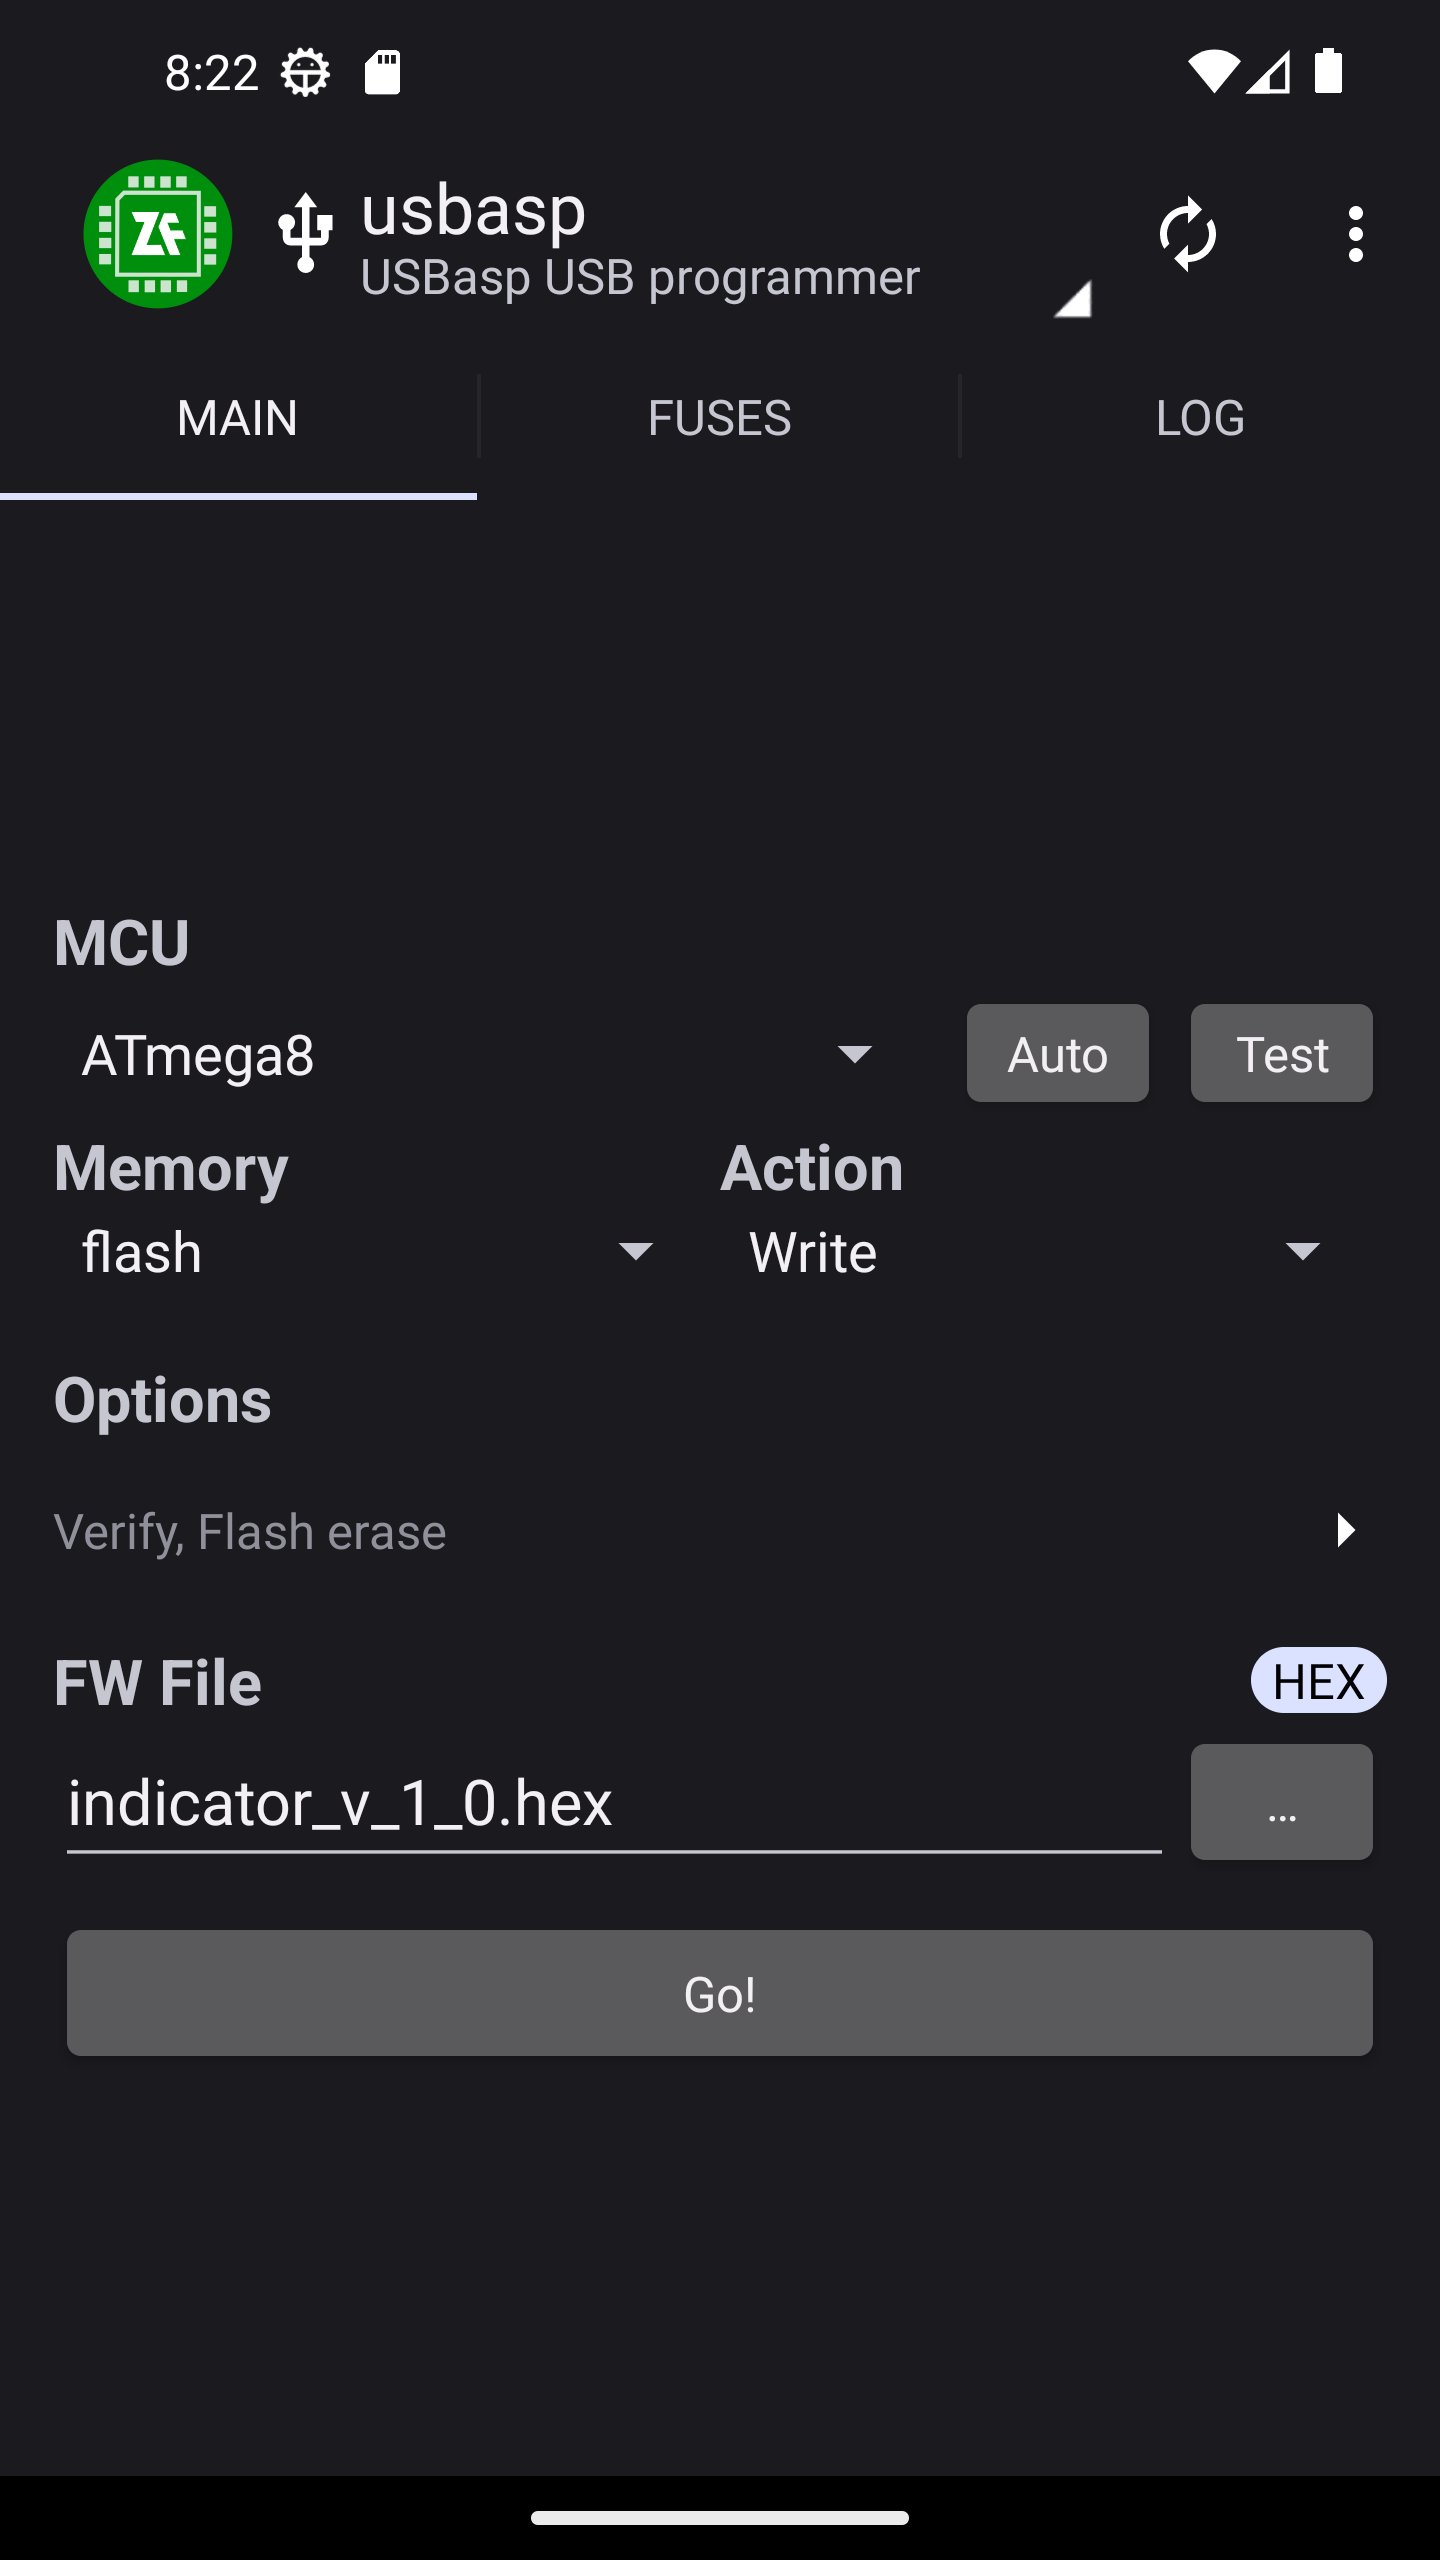Viewport: 1440px width, 2560px height.
Task: Click the FW file name field
Action: (x=614, y=1803)
